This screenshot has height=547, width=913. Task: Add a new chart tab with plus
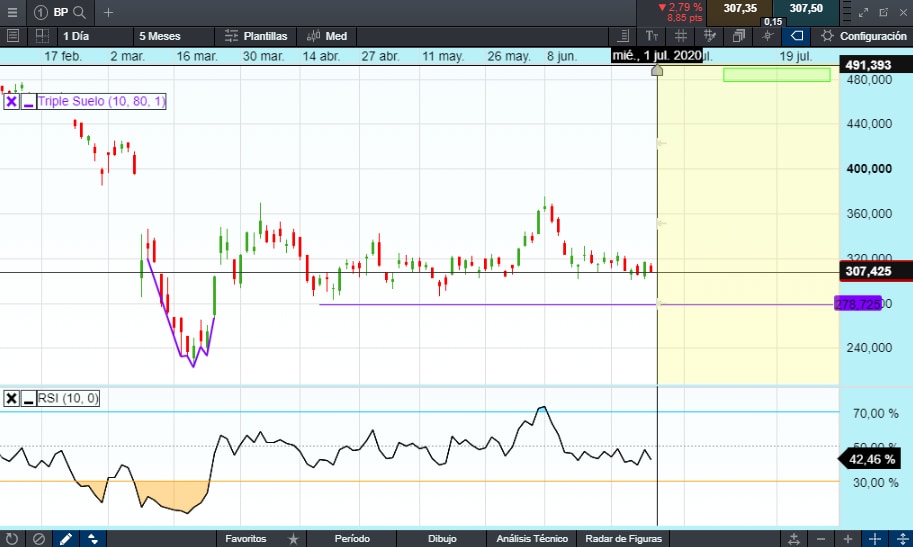coord(108,12)
